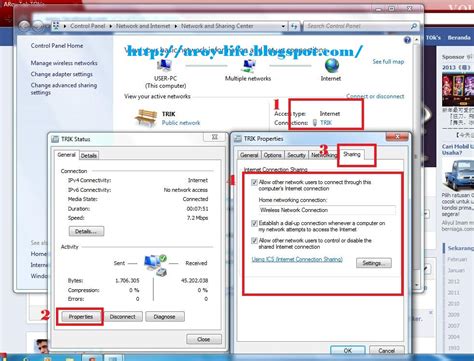The image size is (474, 361).
Task: Click Connect or disconnect link
Action: 375,96
